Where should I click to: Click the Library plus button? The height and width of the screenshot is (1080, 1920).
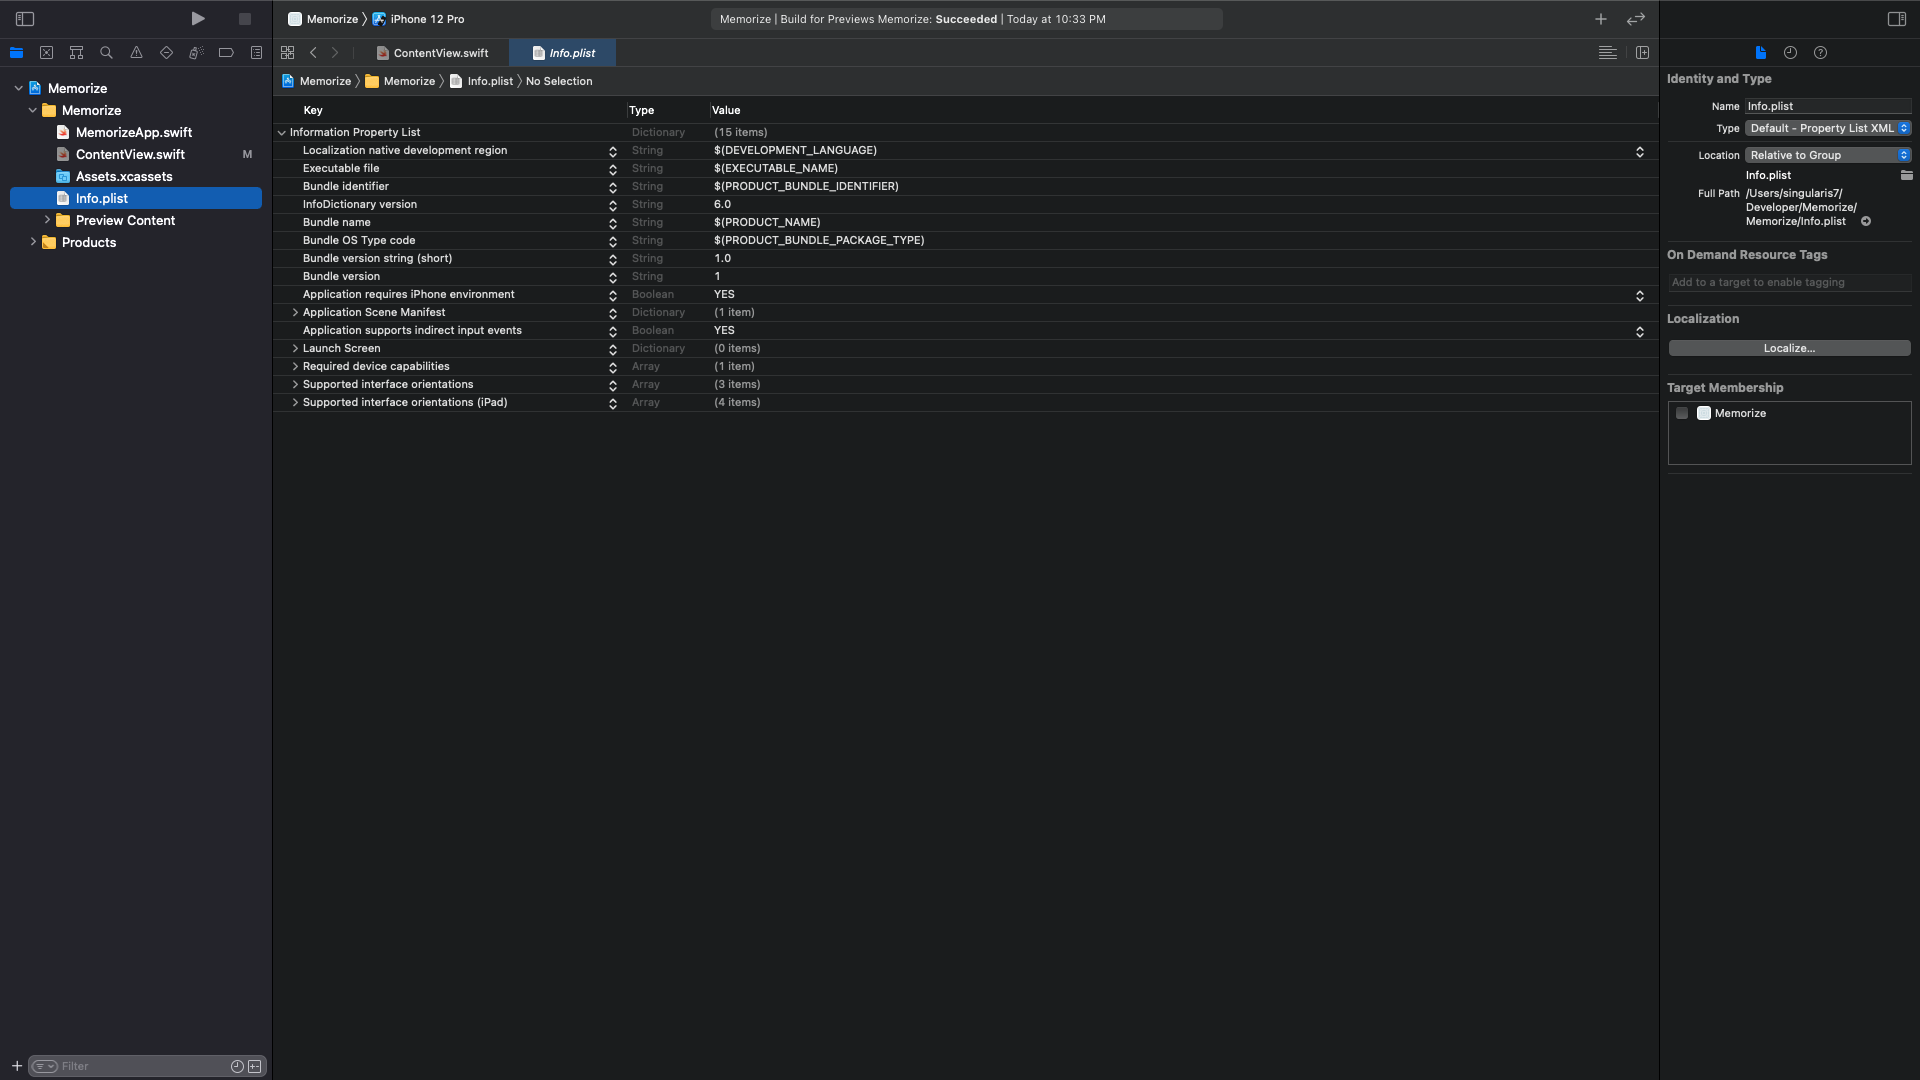(x=1600, y=19)
